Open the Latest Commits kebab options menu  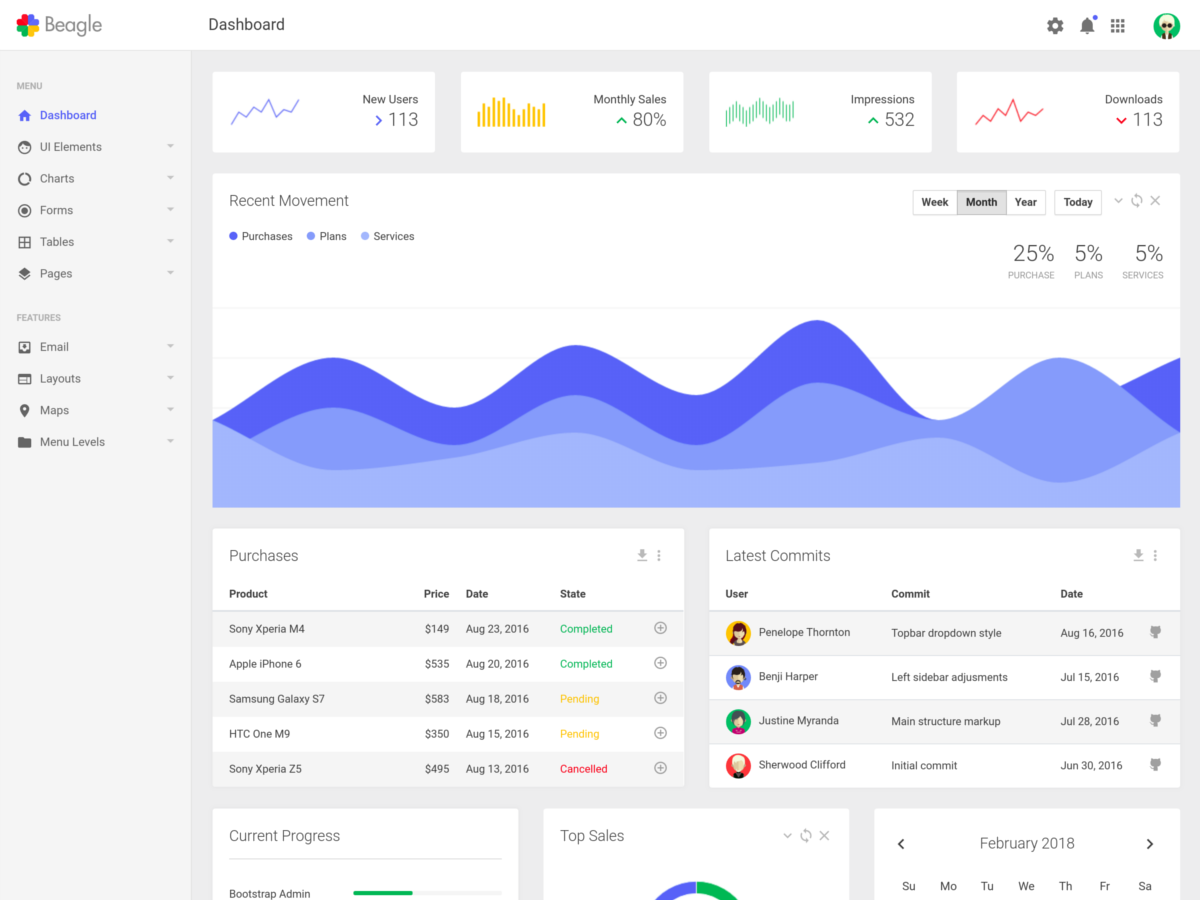1155,555
